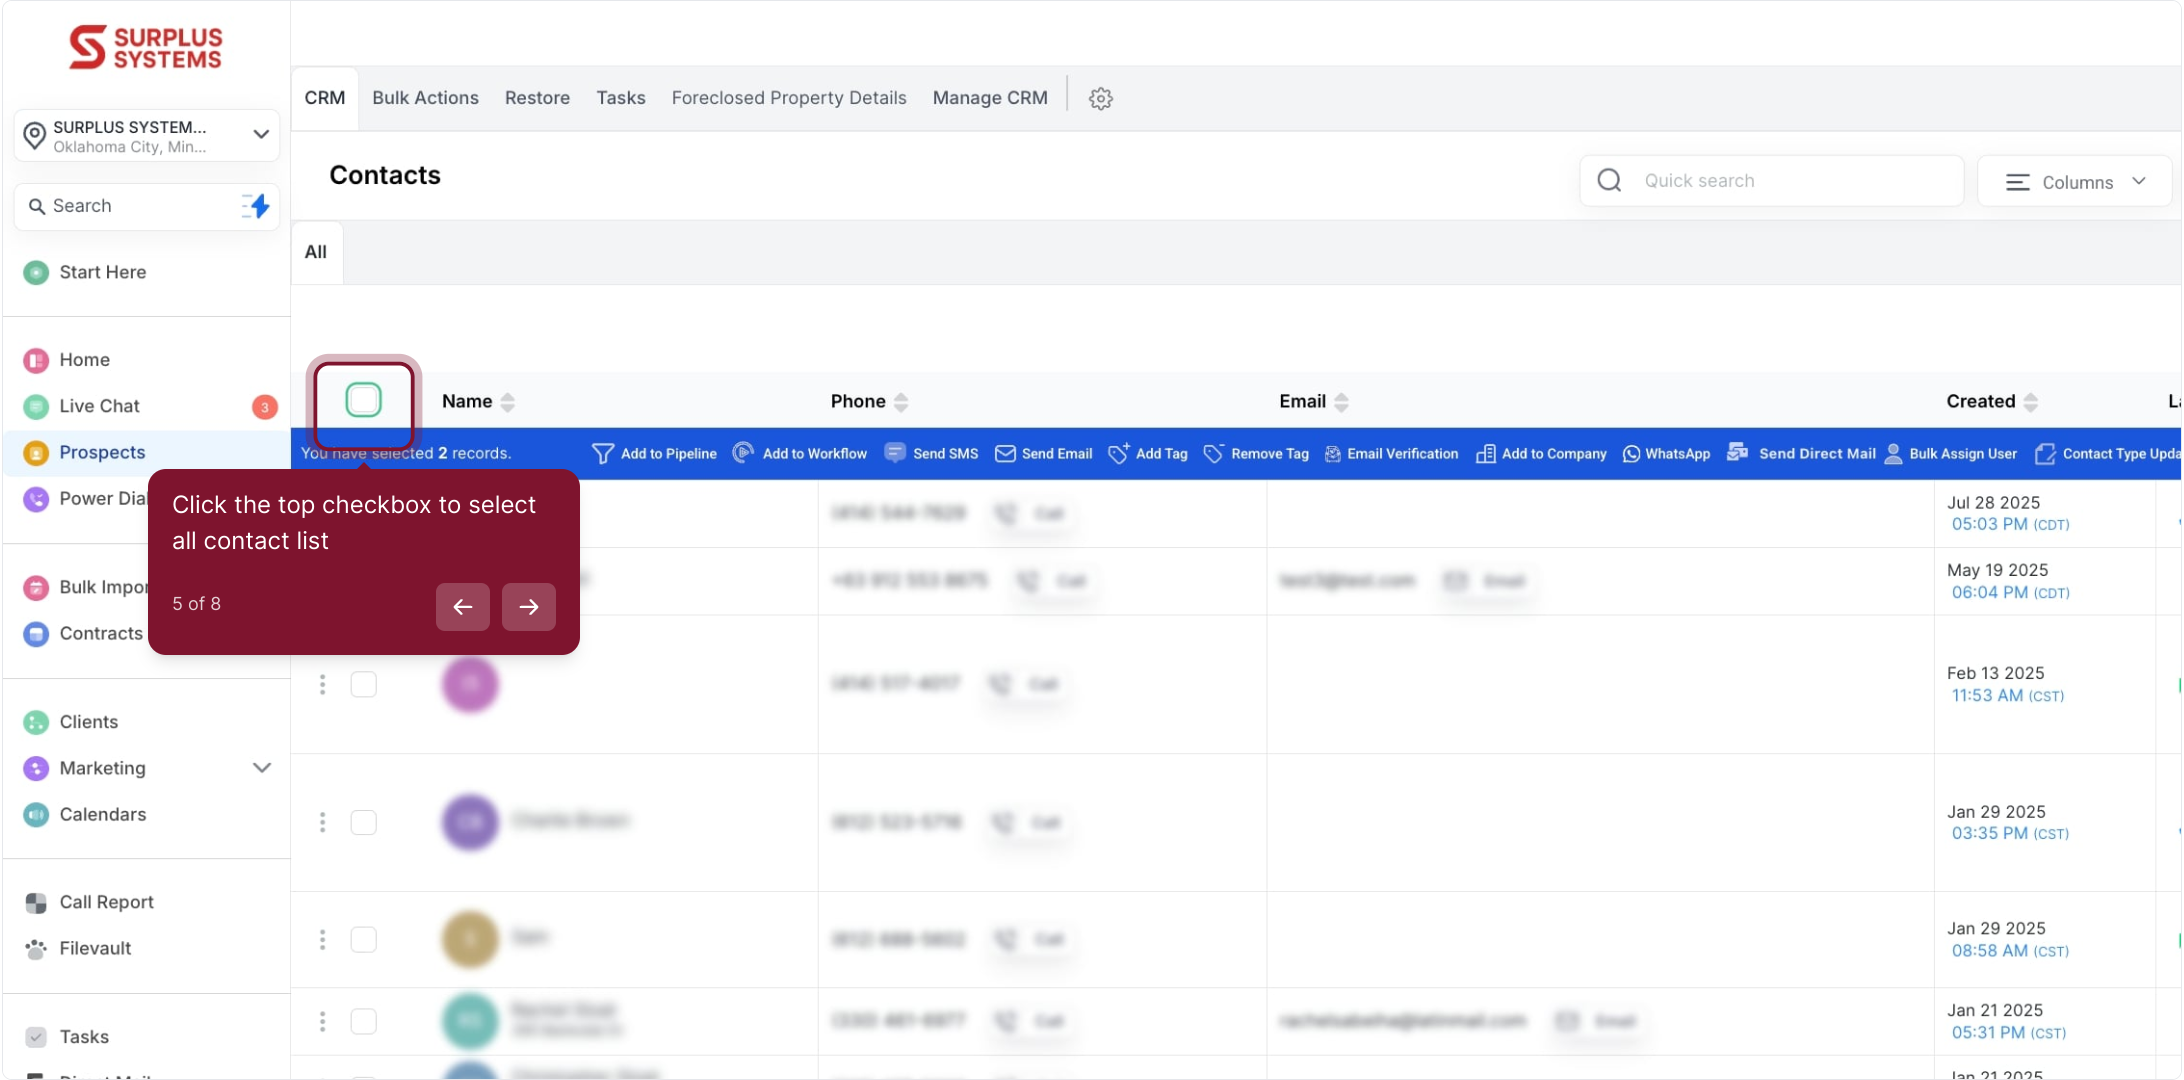
Task: Click the Add Tag icon in action bar
Action: (1118, 454)
